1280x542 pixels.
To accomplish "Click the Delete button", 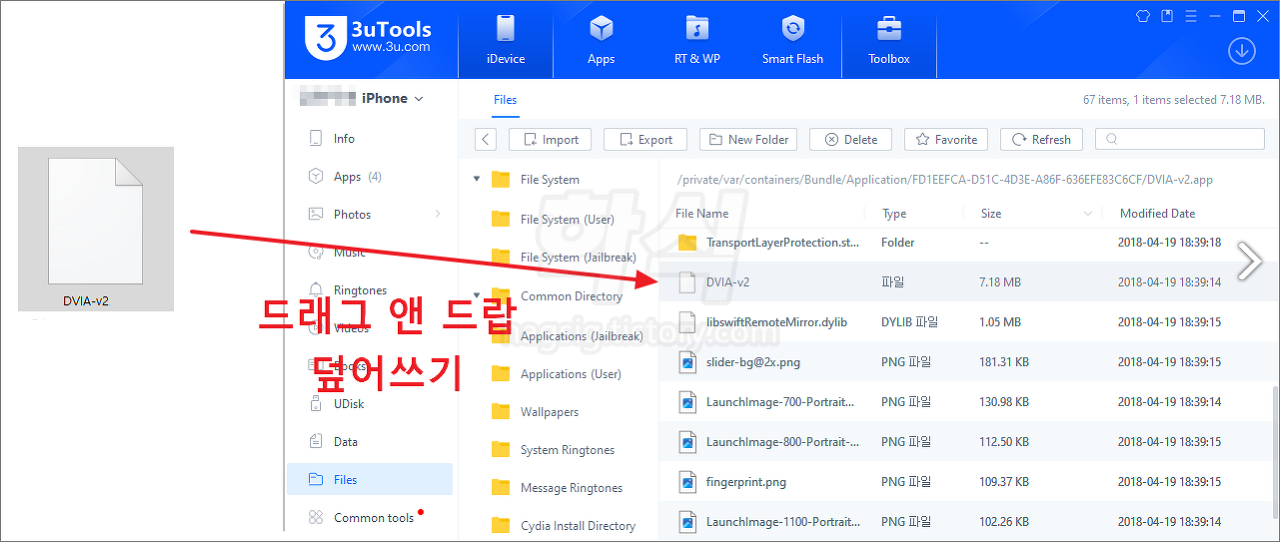I will [850, 139].
